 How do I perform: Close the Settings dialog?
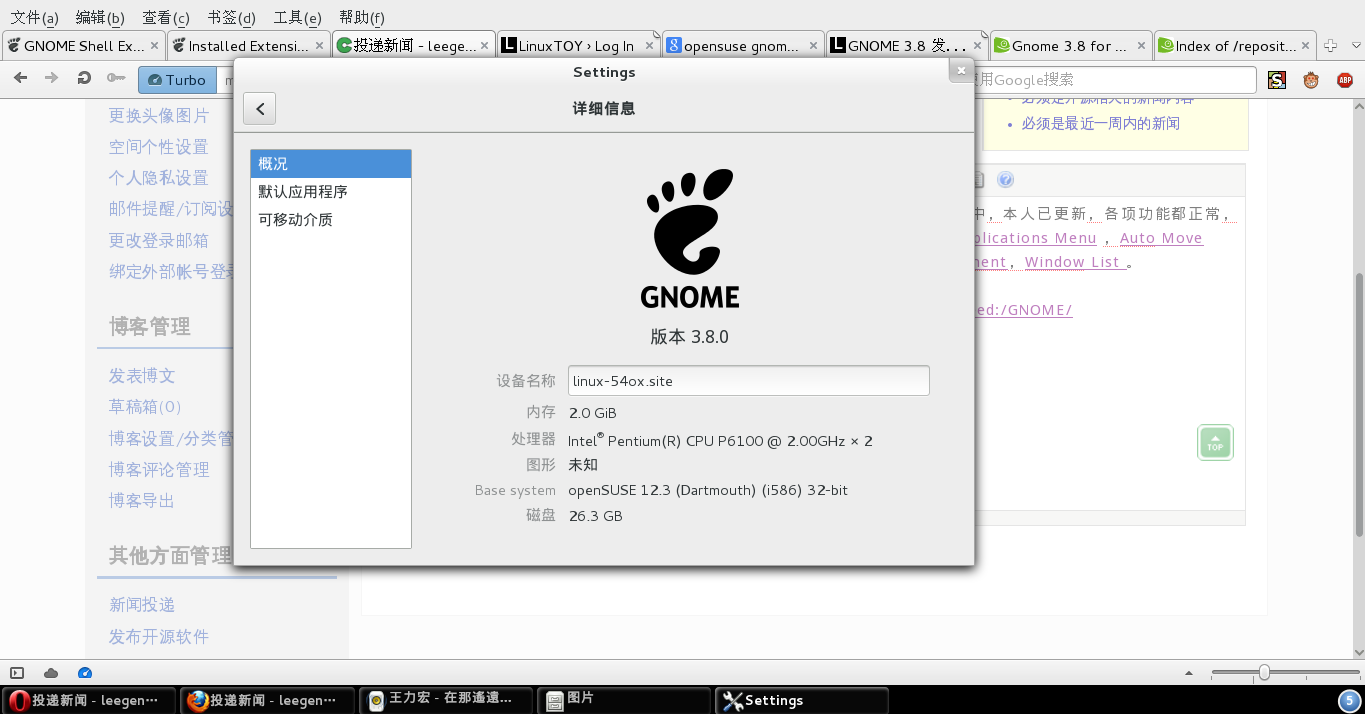[961, 70]
